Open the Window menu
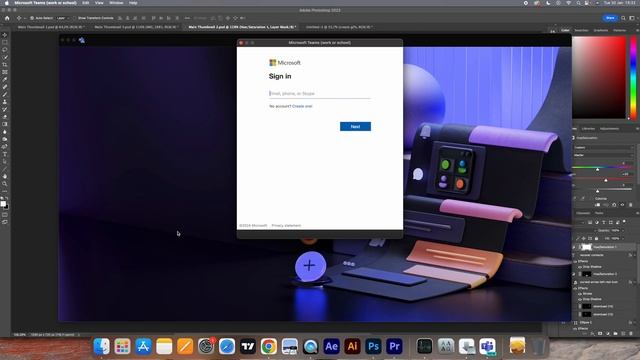Image resolution: width=640 pixels, height=360 pixels. (116, 3)
